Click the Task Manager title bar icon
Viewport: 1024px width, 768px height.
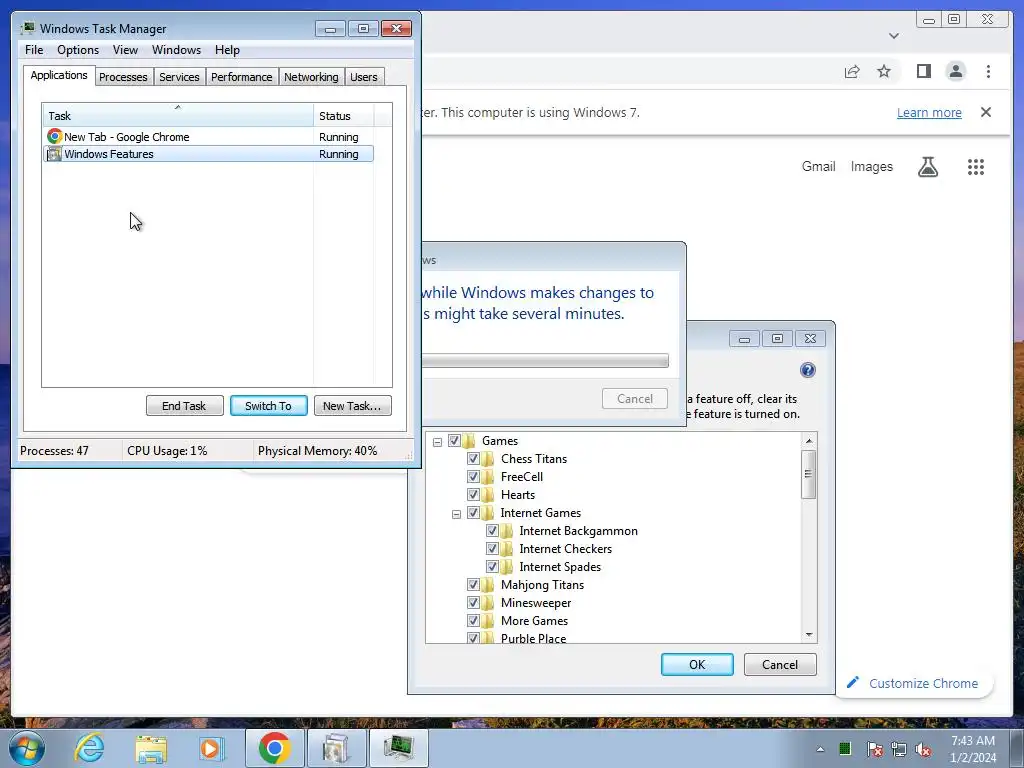27,28
